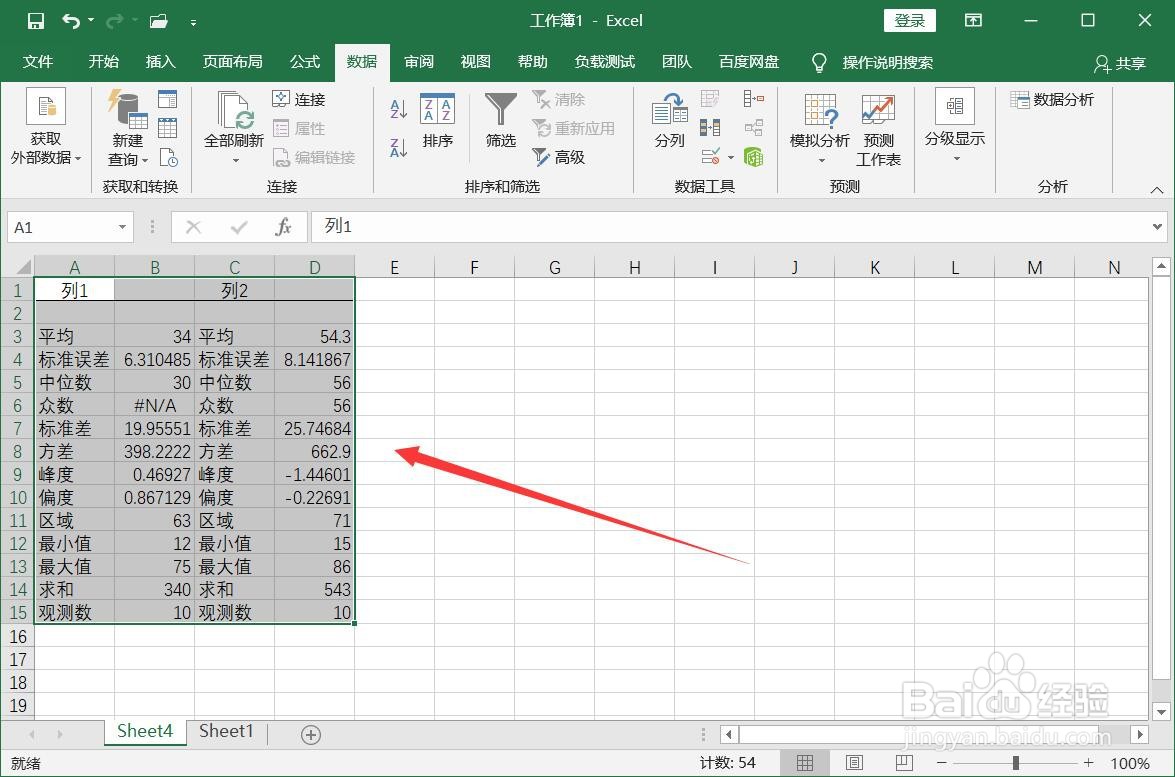Switch to the 审阅 (Review) tab

coord(418,61)
